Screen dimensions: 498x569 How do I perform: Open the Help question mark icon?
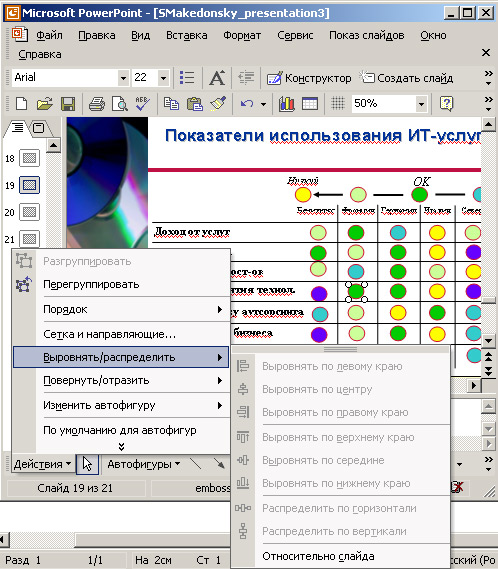pyautogui.click(x=446, y=104)
